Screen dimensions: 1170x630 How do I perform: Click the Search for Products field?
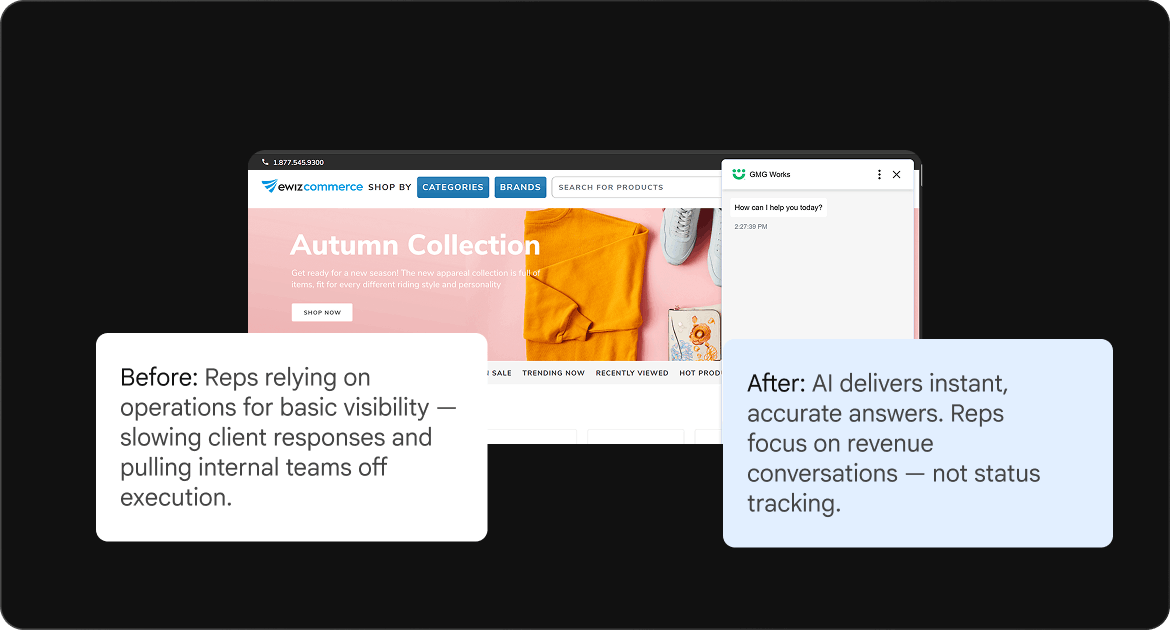(x=636, y=187)
